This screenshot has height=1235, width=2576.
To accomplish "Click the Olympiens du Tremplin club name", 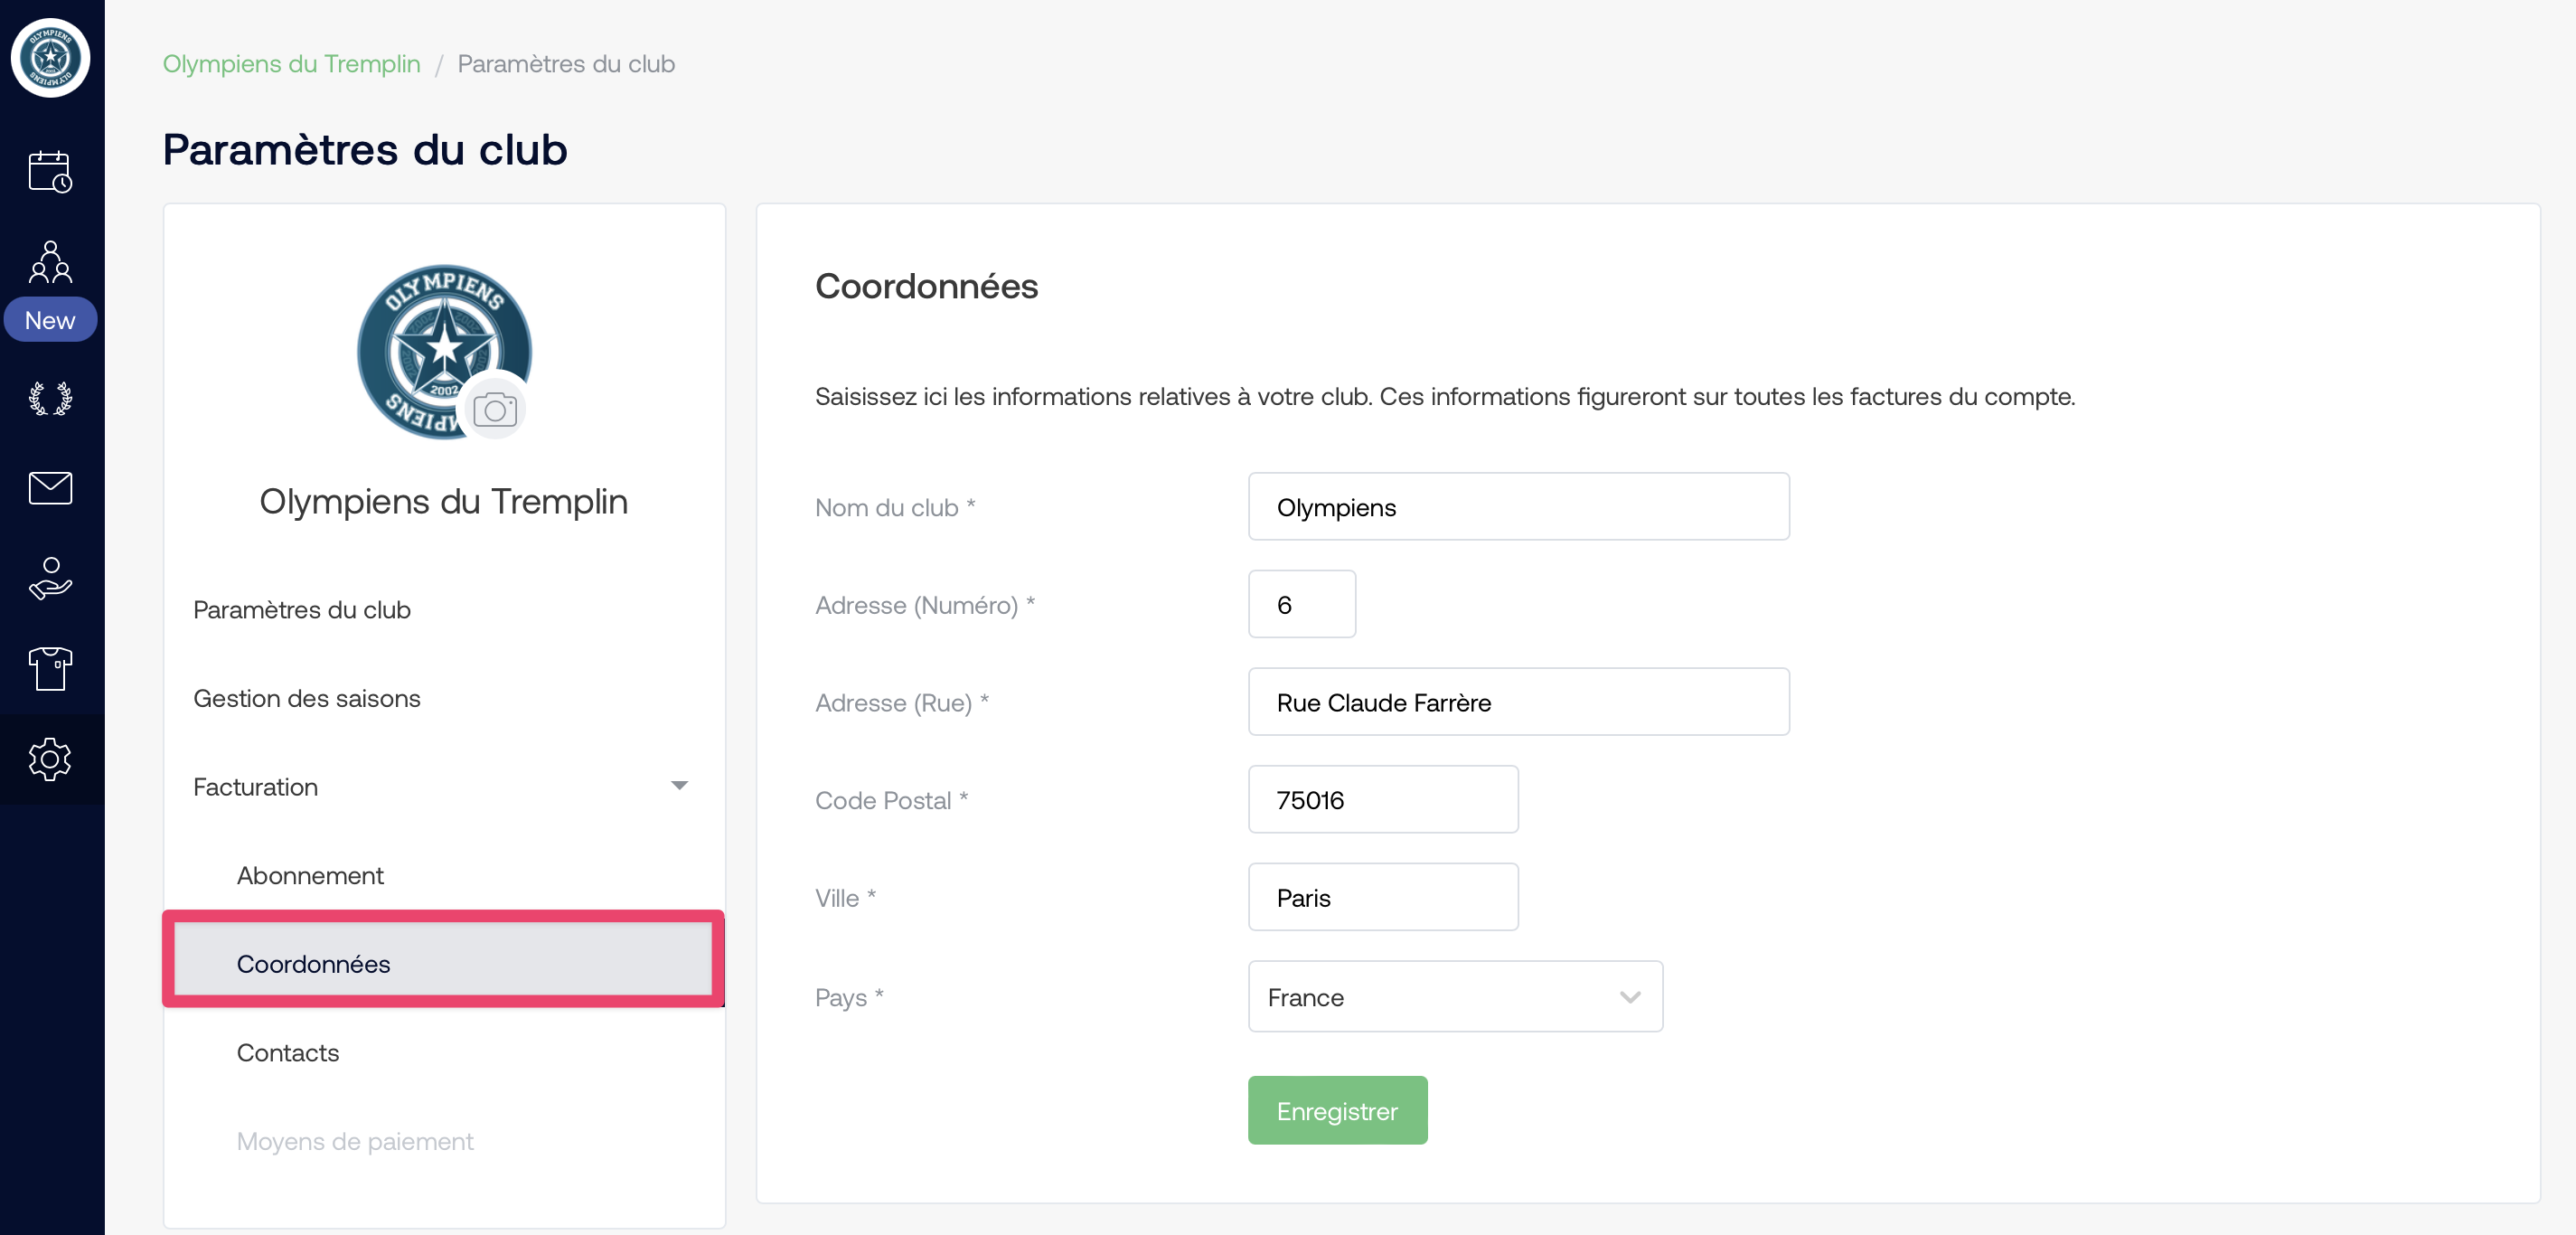I will tap(443, 501).
